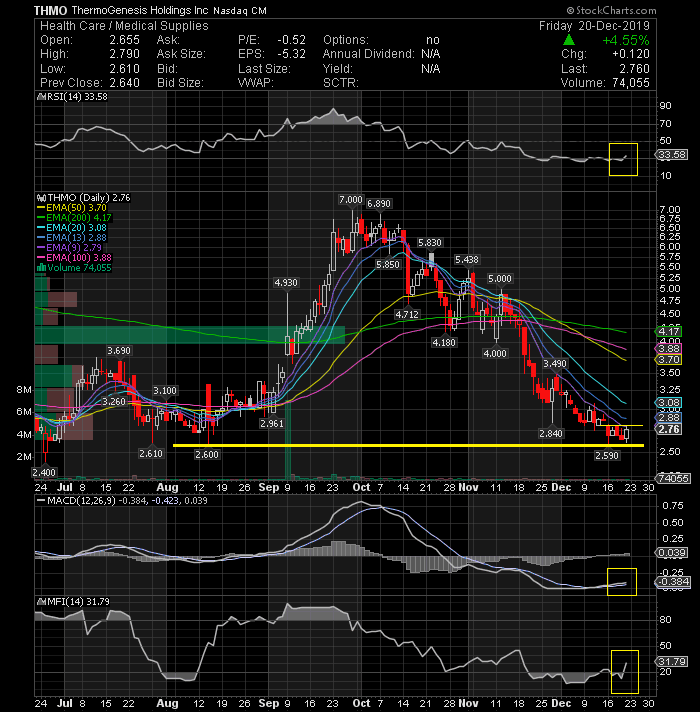
Task: Click the EMA(200) 4.17 legend entry
Action: click(74, 218)
